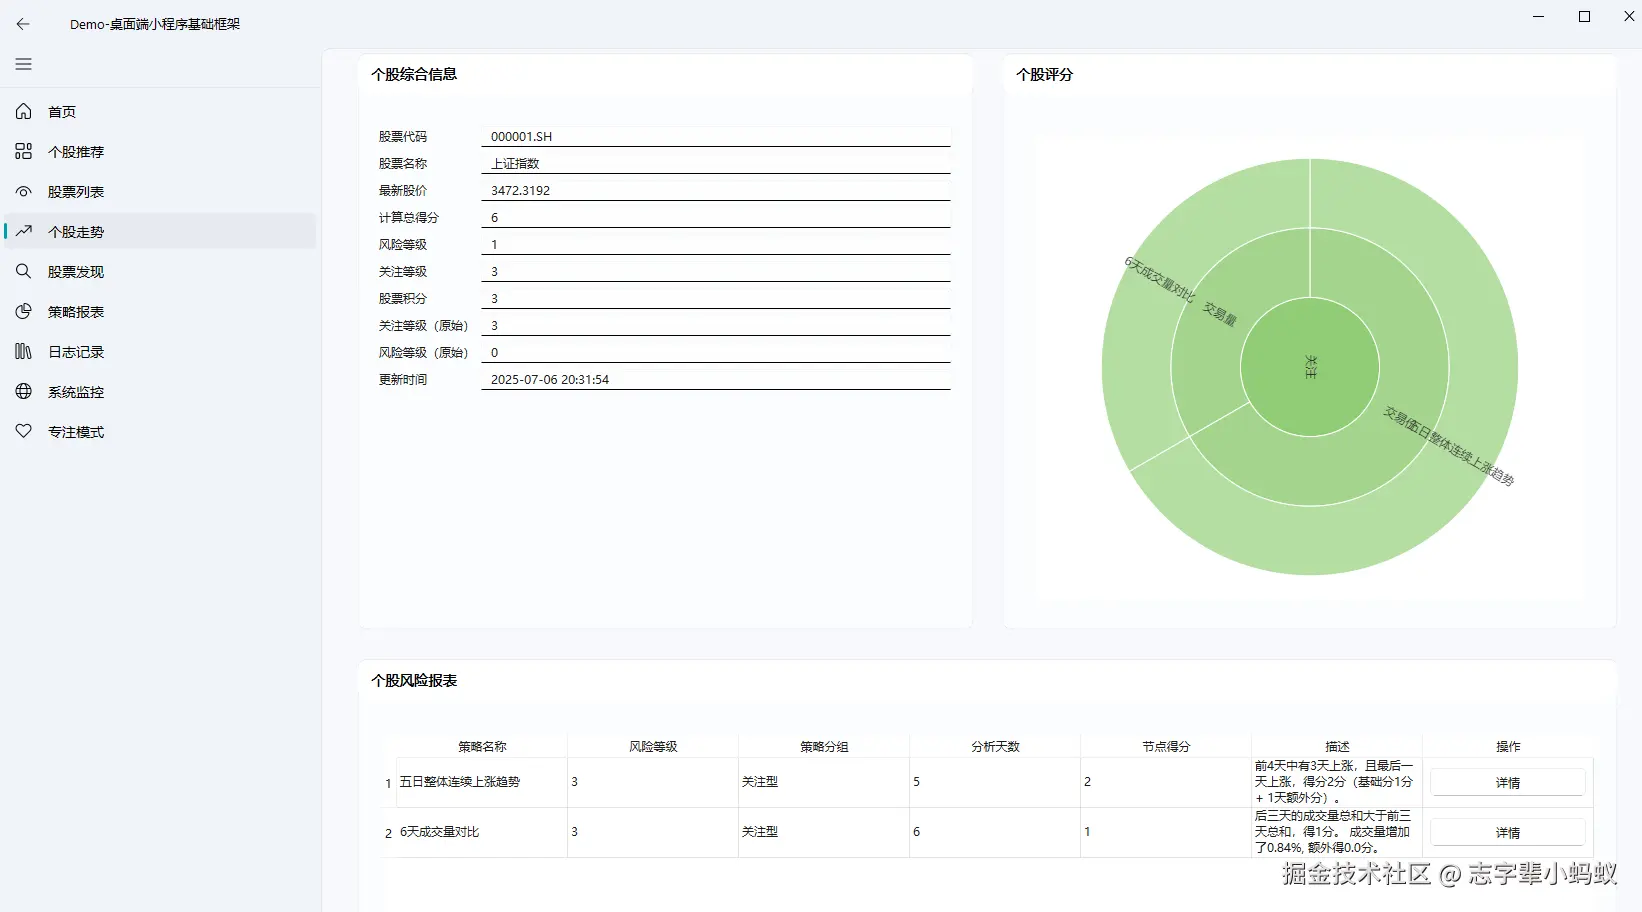
Task: Click the 策略名称 column header
Action: click(482, 746)
